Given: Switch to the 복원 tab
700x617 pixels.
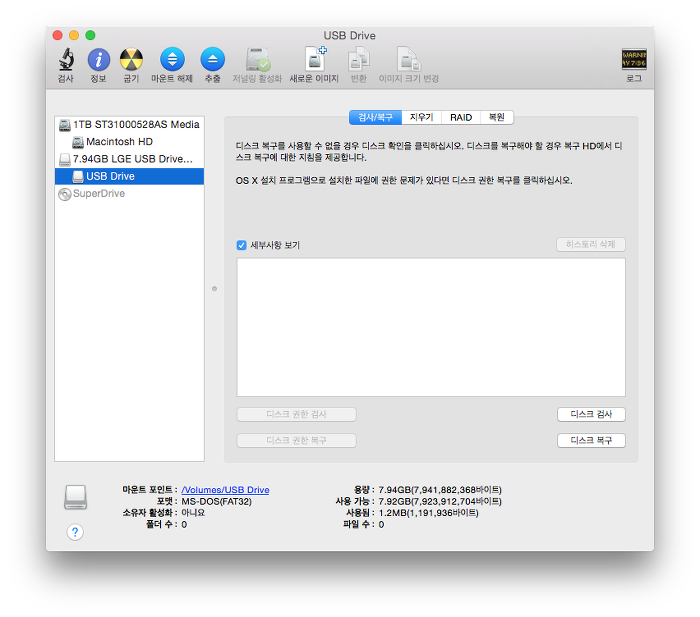Looking at the screenshot, I should tap(497, 117).
